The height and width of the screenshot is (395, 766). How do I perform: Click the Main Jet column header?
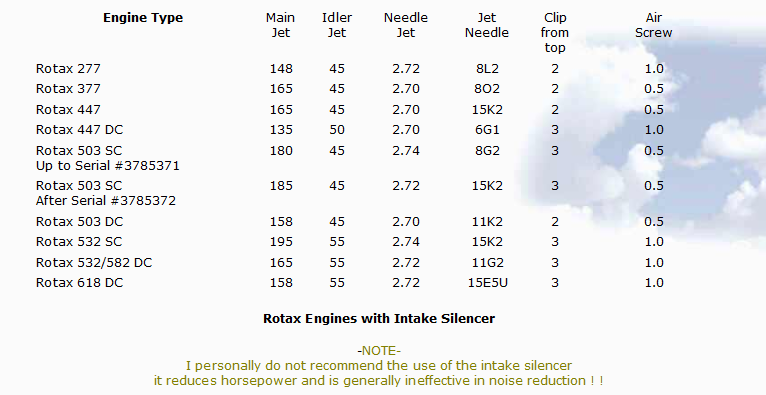pos(280,25)
